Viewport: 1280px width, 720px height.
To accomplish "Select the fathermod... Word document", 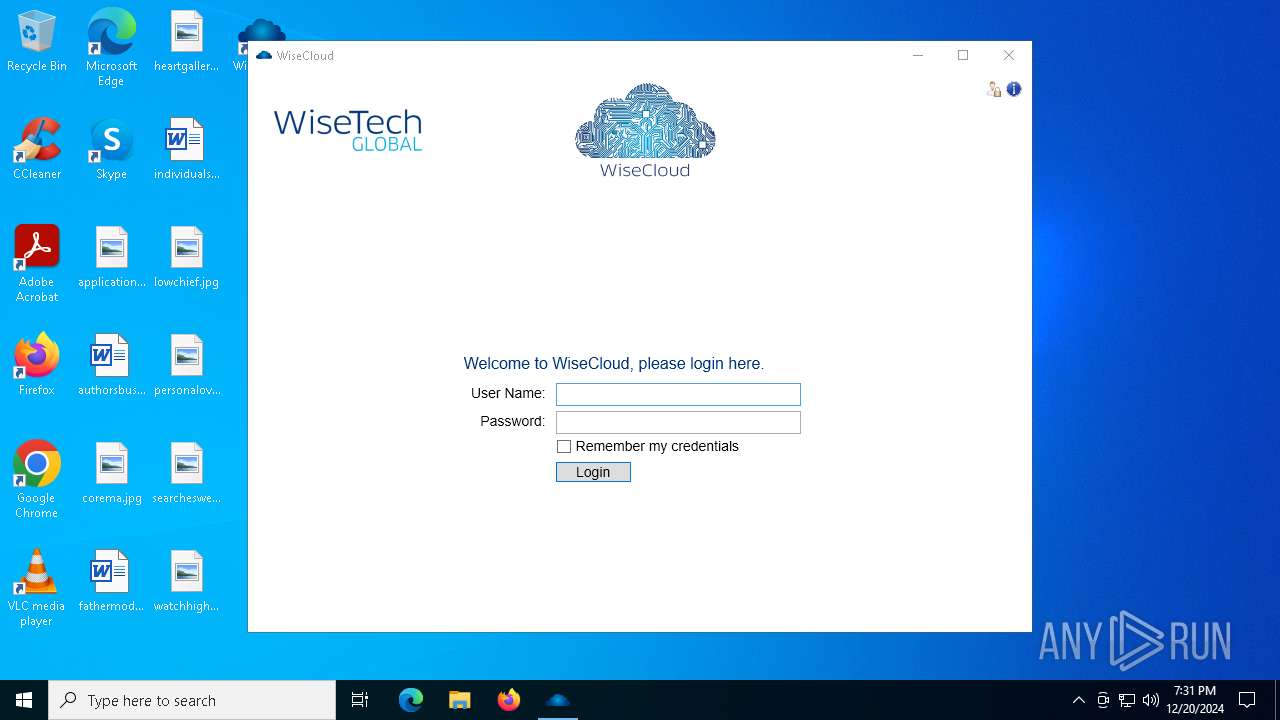I will (x=111, y=582).
